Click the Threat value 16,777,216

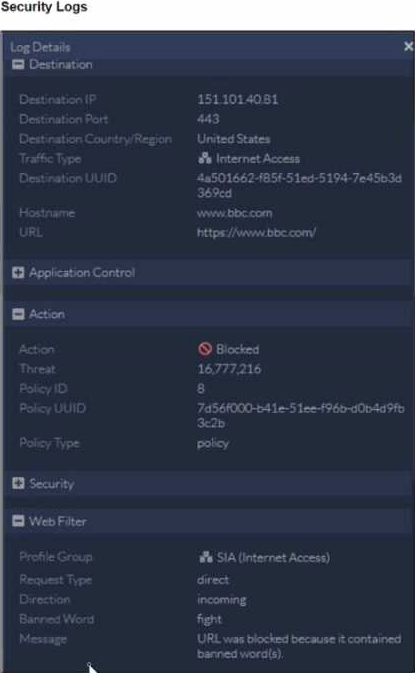click(x=229, y=369)
